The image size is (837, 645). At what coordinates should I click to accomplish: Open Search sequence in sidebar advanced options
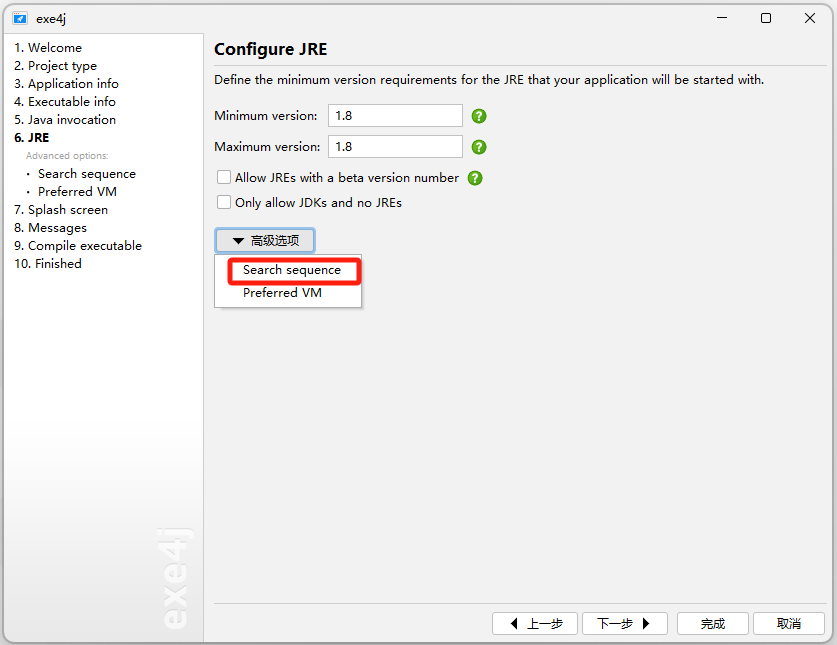point(87,174)
